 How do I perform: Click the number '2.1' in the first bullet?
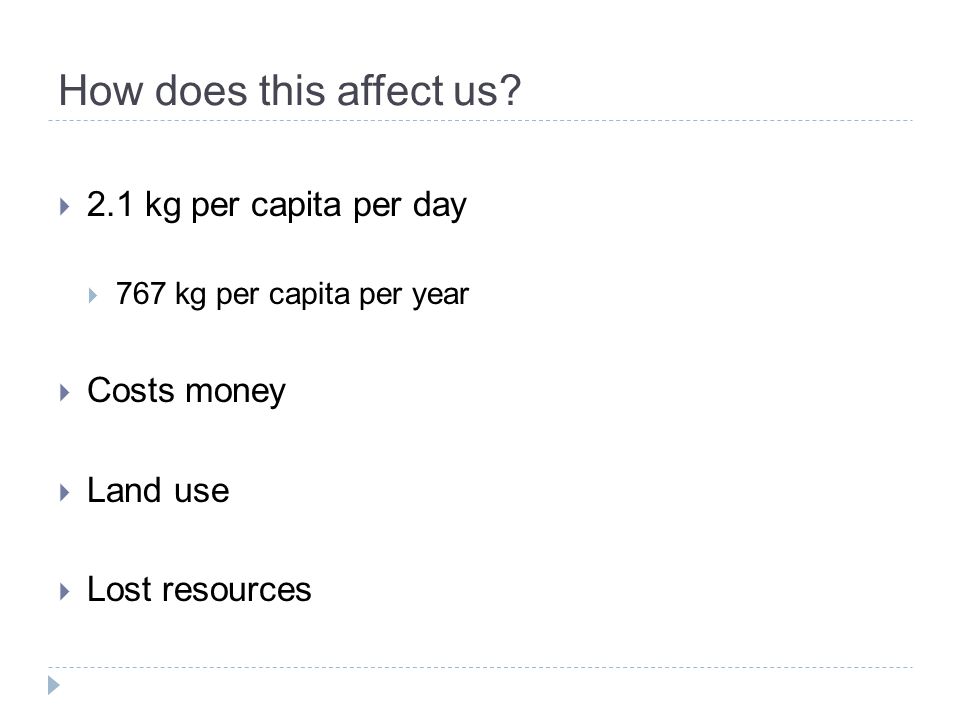click(x=110, y=204)
